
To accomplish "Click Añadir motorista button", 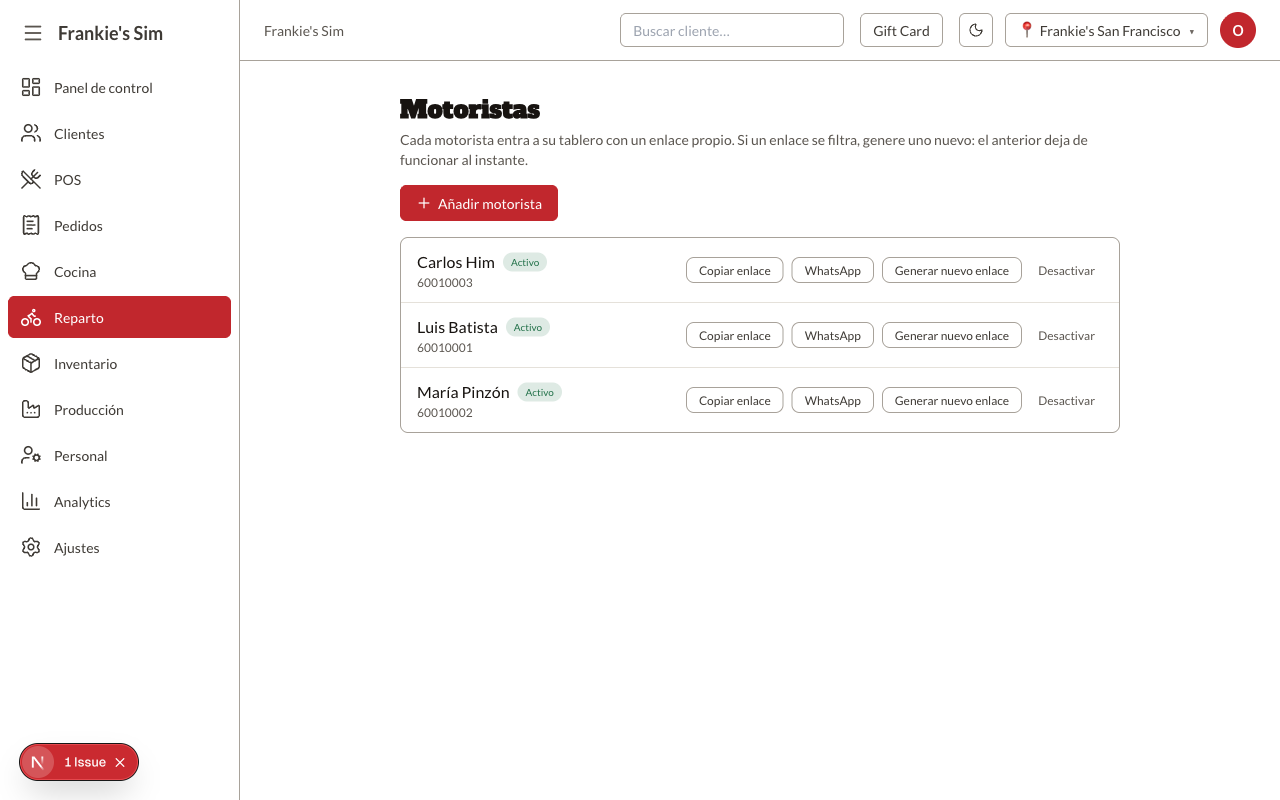I will (x=479, y=203).
